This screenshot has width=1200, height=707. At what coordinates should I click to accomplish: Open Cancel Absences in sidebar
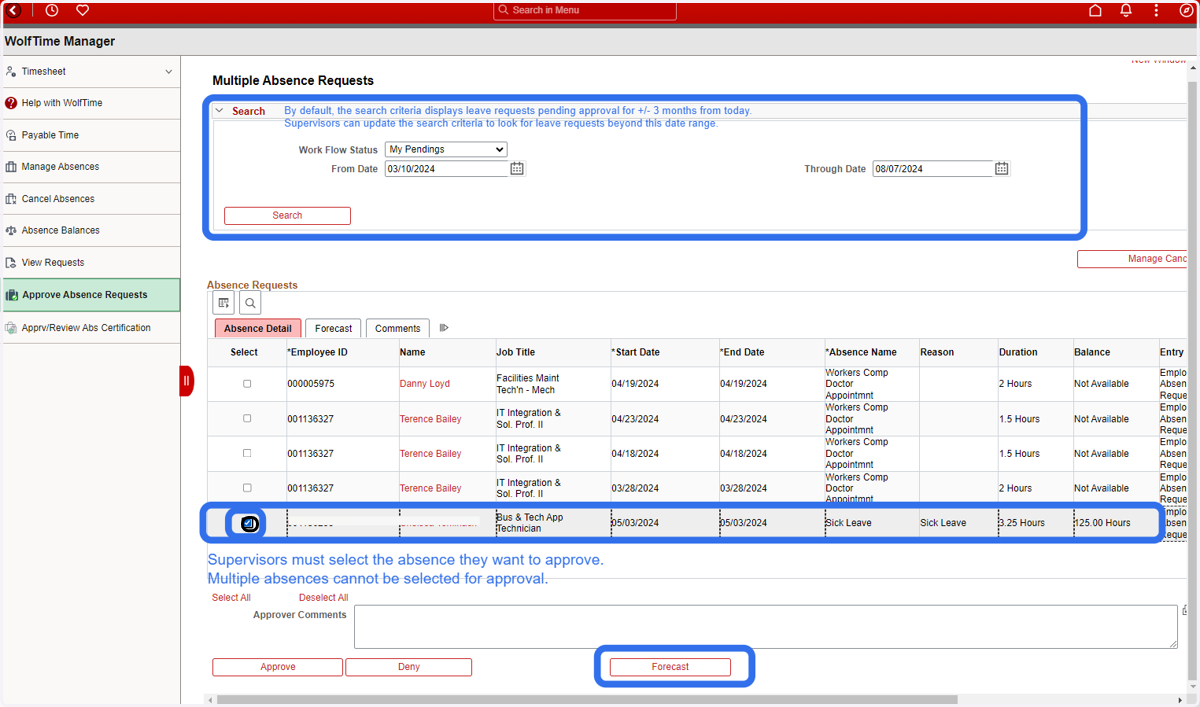pos(58,199)
